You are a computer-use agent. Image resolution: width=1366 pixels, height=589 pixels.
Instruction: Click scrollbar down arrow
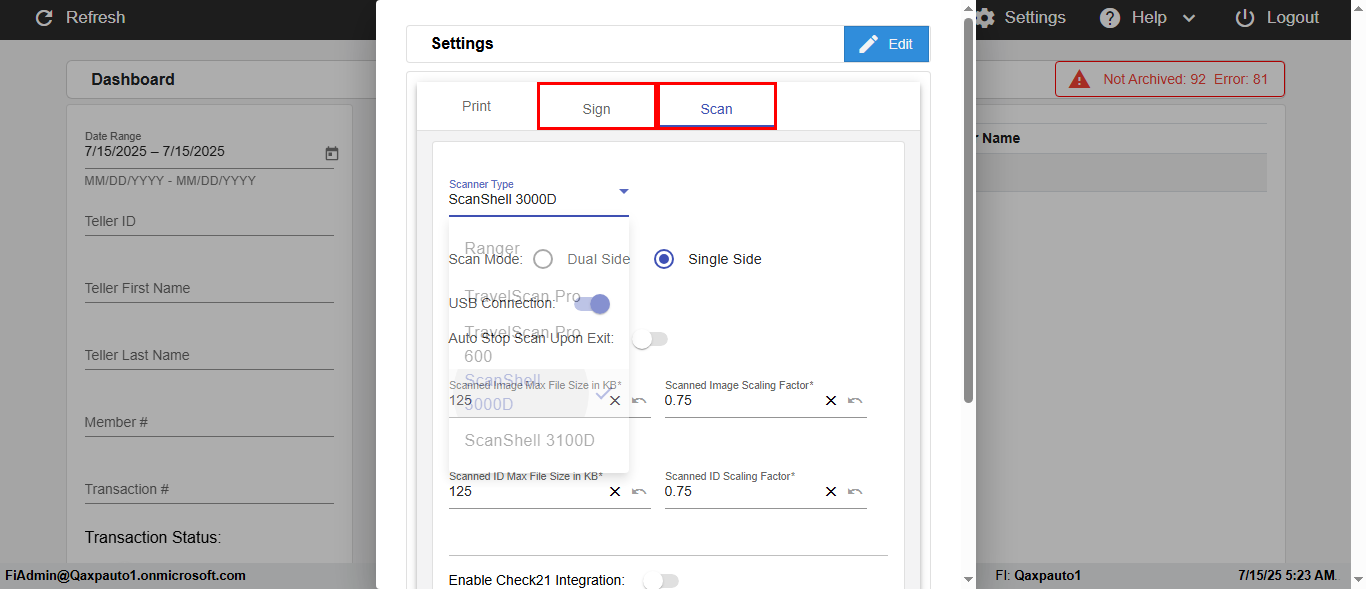pyautogui.click(x=968, y=579)
